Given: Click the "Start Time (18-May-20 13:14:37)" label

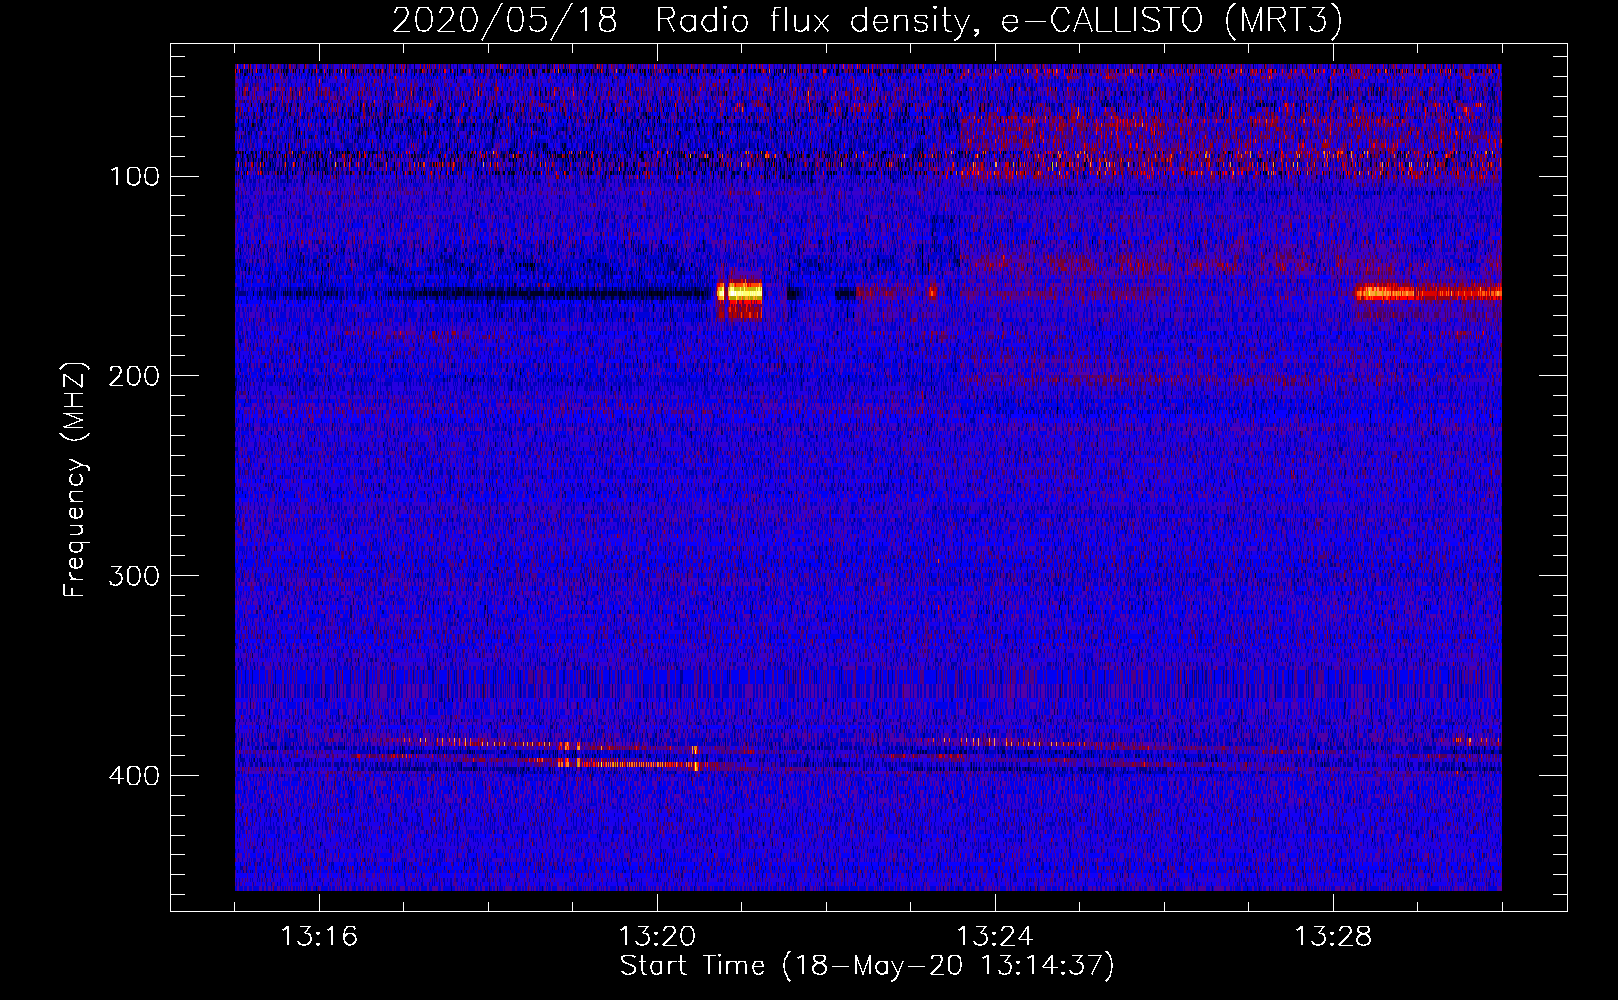Looking at the screenshot, I should pyautogui.click(x=867, y=966).
